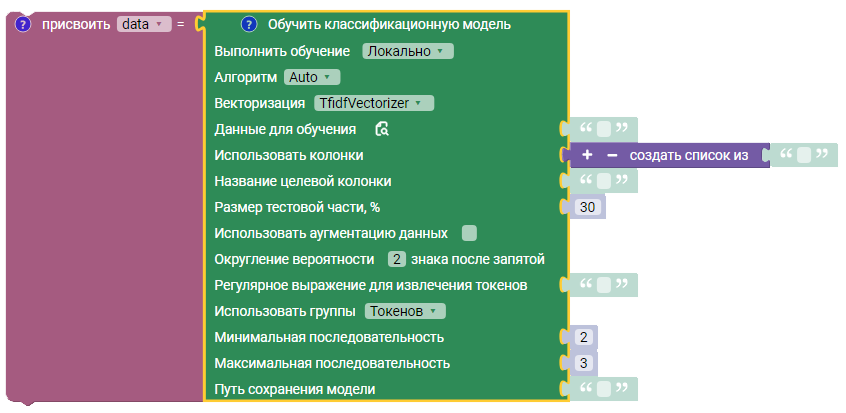Open the 'Auto' algorithm dropdown
Viewport: 846px width, 413px height.
pos(312,77)
